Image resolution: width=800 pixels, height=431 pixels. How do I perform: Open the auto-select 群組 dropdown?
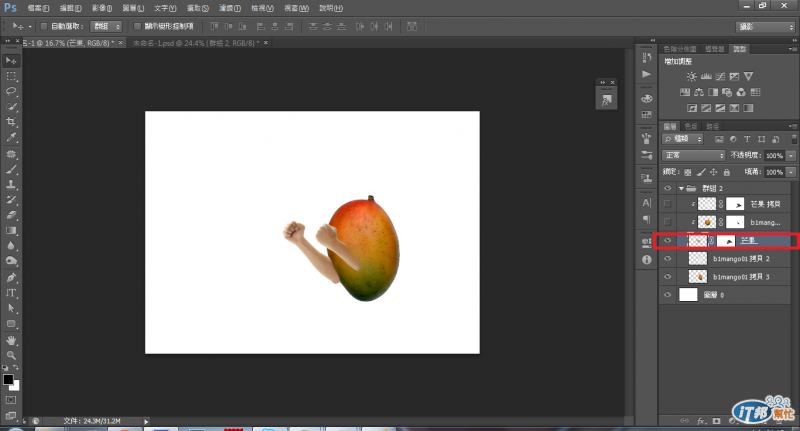pos(106,26)
